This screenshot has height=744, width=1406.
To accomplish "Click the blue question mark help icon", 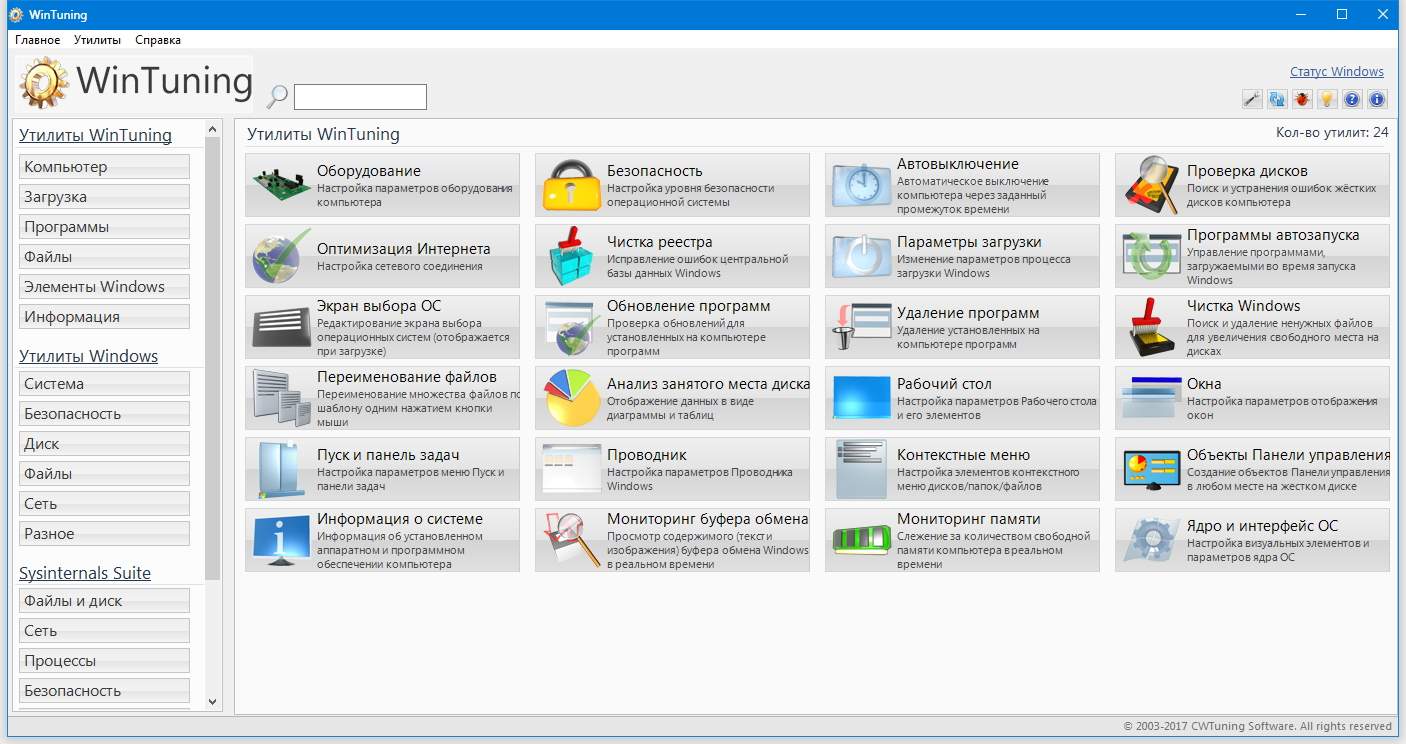I will 1352,99.
